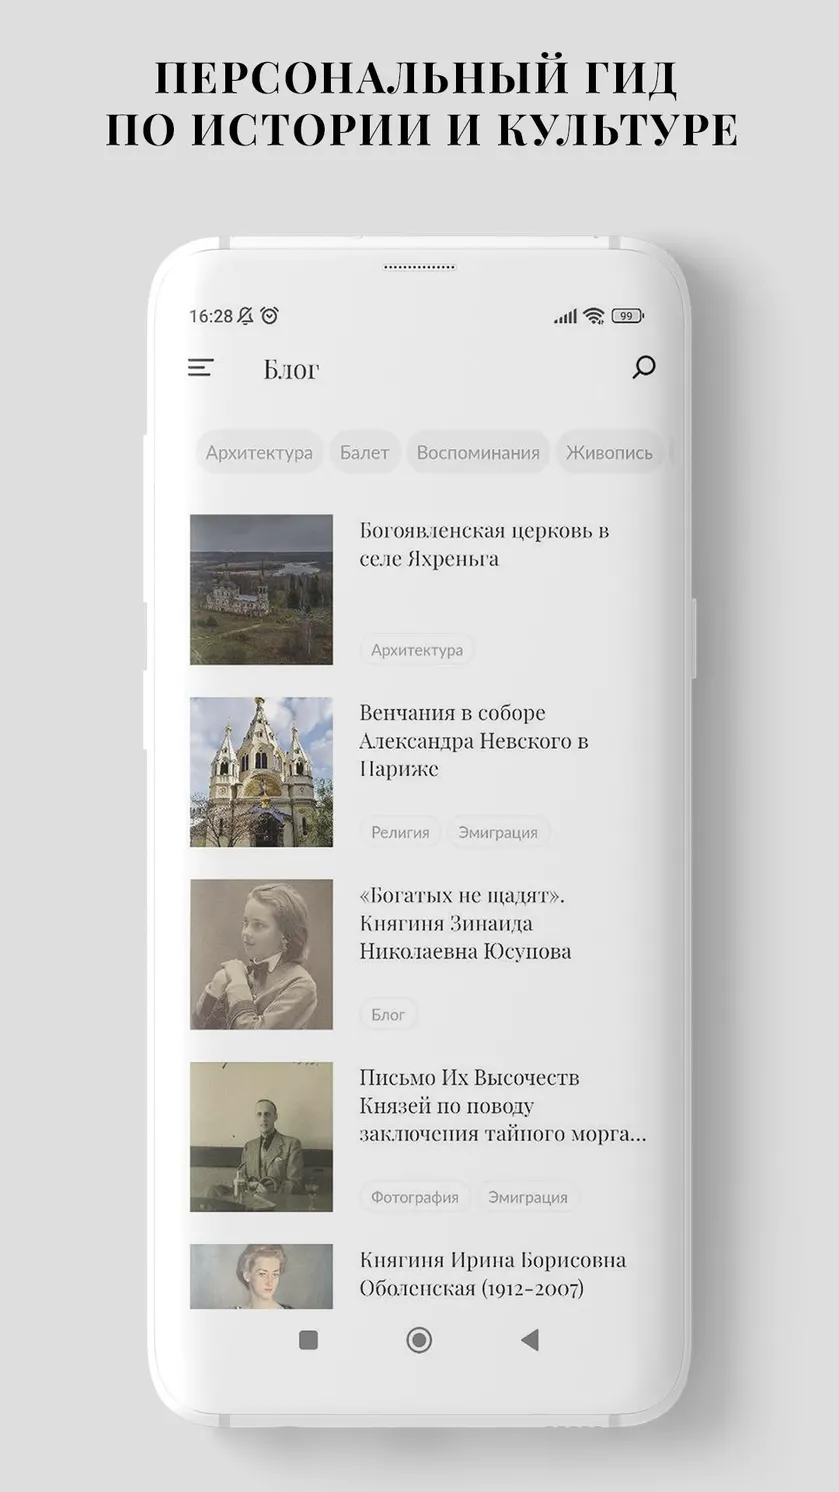
Task: Tap the Эмиграция tag beside Фотография
Action: tap(528, 1197)
